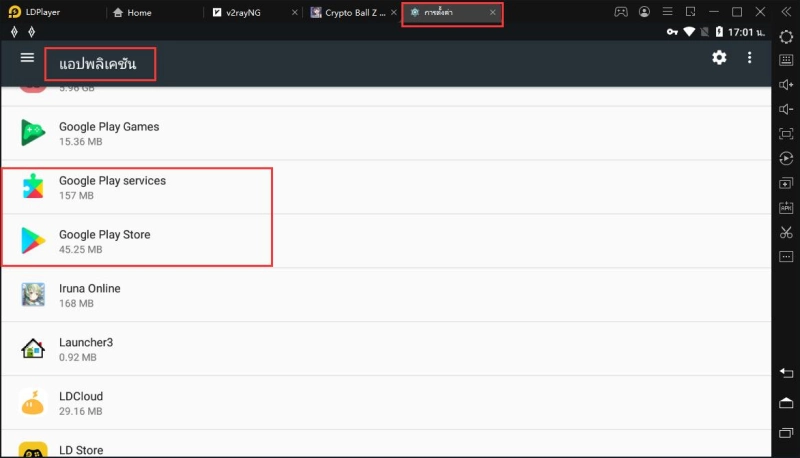Click the Android back sidebar button
The width and height of the screenshot is (800, 458).
[786, 373]
